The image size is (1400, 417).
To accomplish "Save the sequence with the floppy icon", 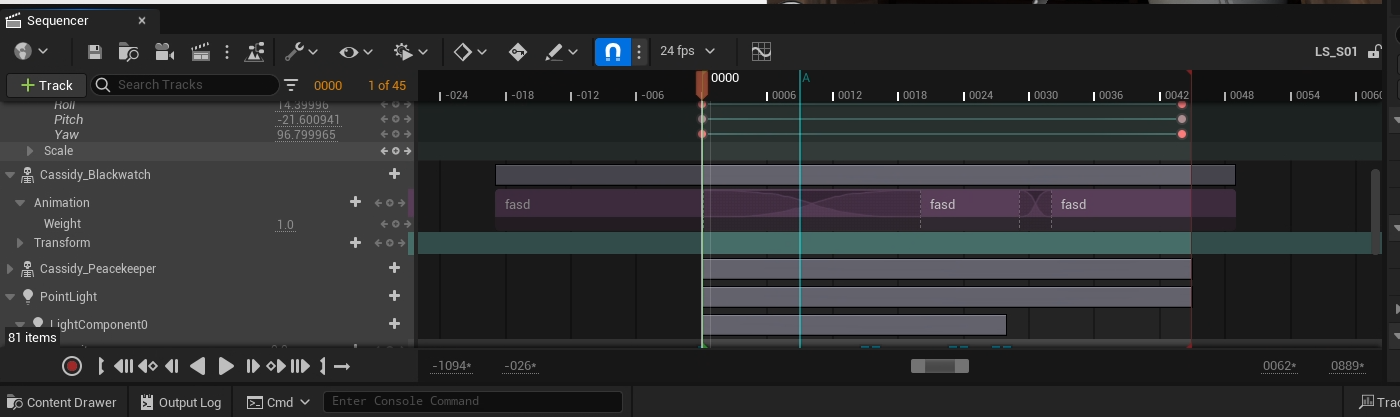I will [x=95, y=51].
